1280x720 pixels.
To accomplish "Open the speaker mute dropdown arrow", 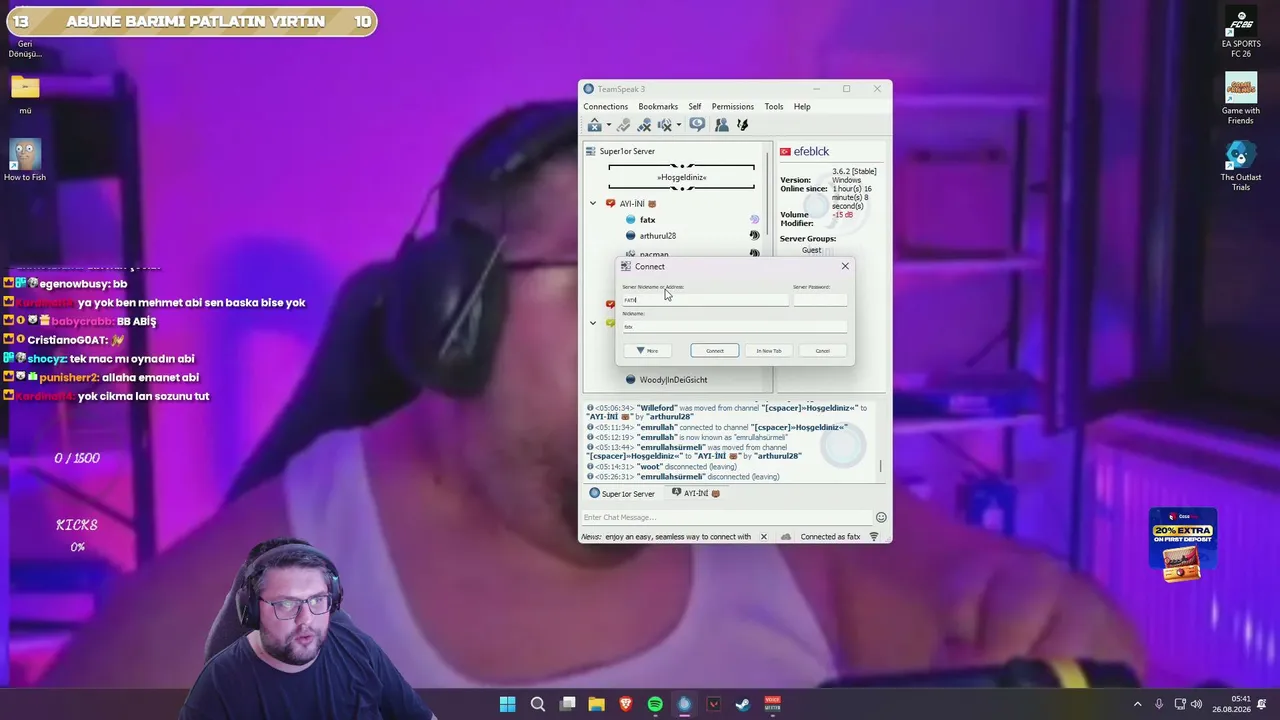I will point(678,126).
